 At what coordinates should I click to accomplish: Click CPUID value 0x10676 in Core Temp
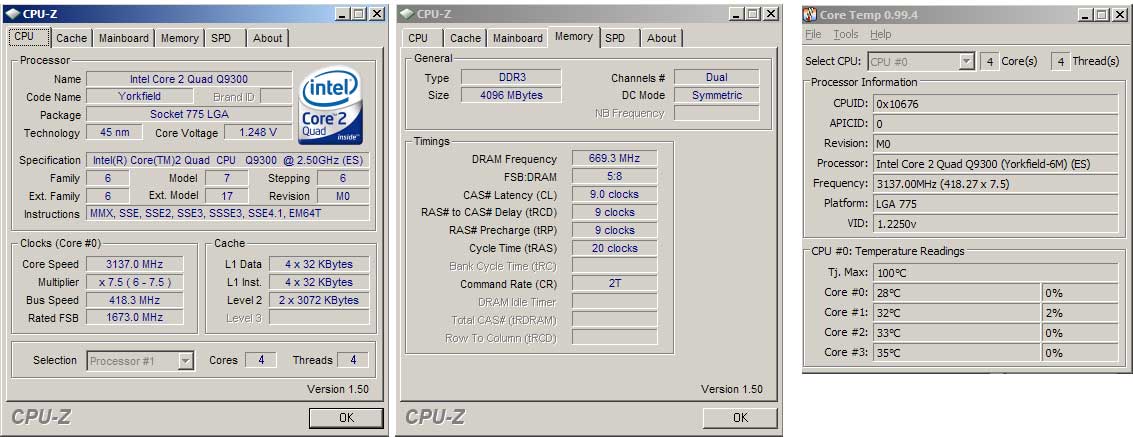click(x=996, y=104)
